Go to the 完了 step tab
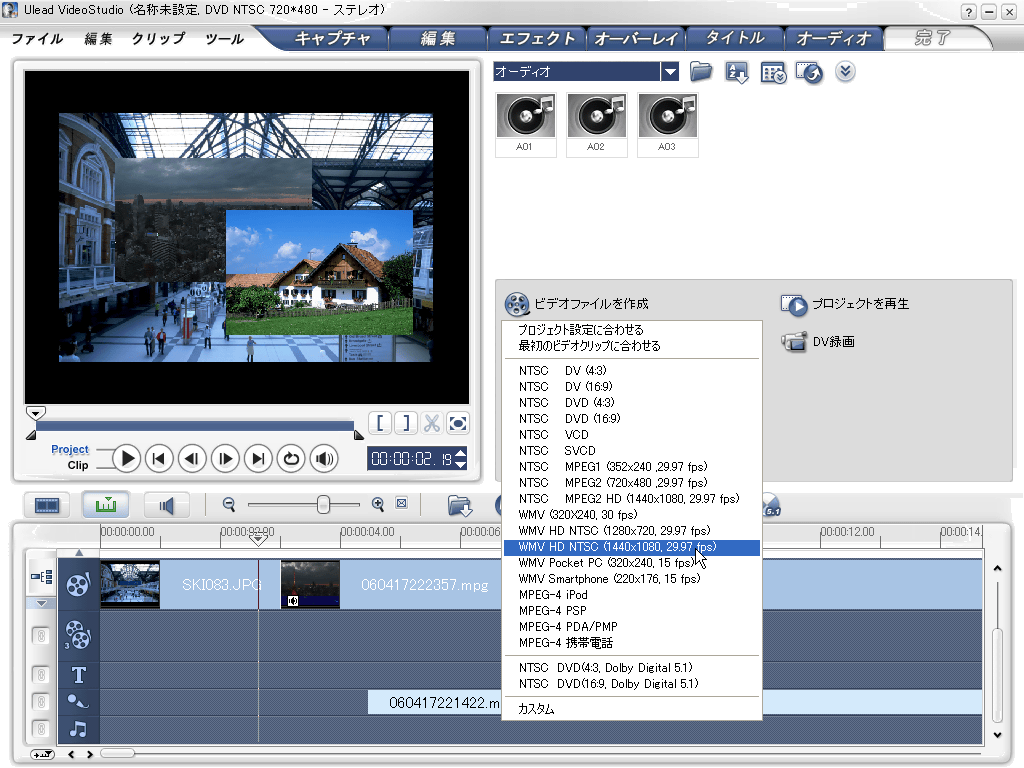This screenshot has height=768, width=1024. coord(933,39)
